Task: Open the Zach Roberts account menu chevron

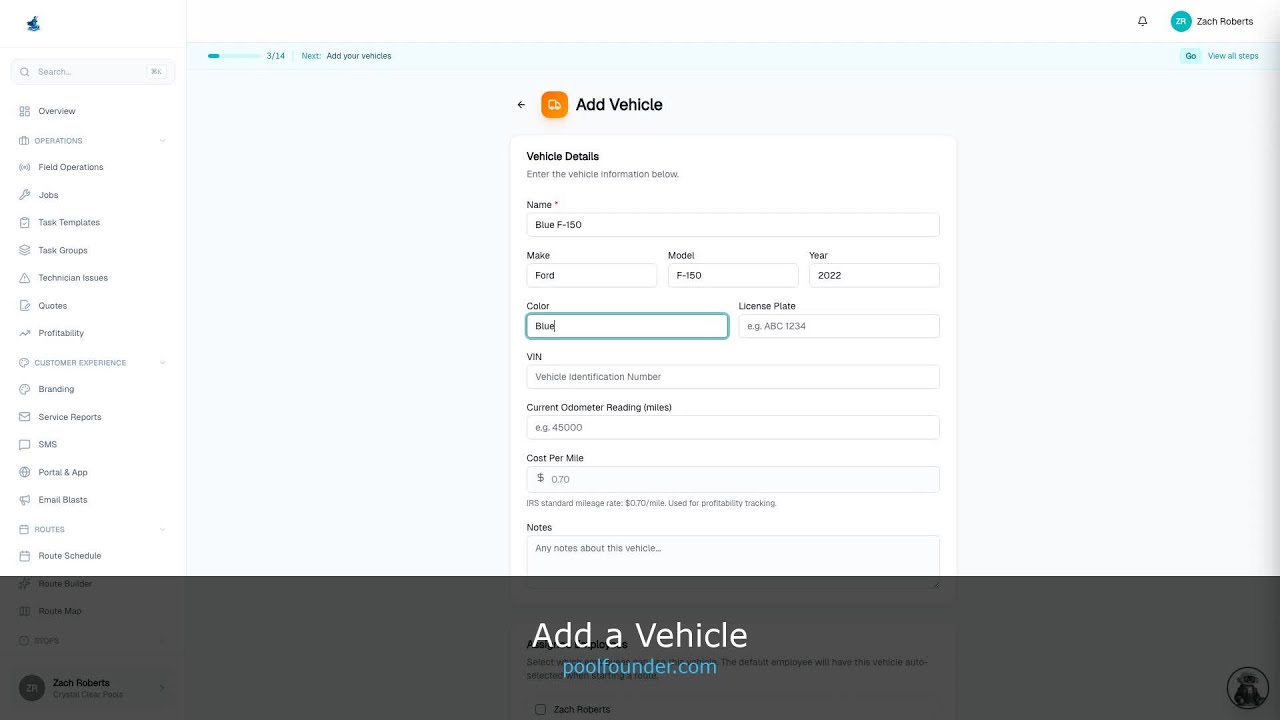Action: click(x=162, y=688)
